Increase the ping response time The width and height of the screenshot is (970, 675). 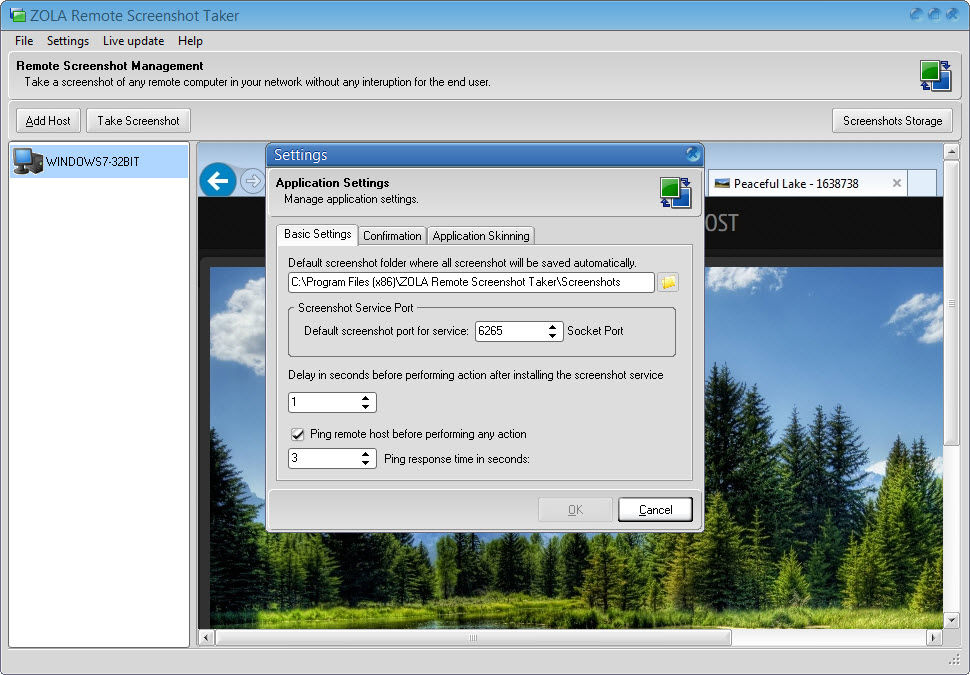pos(366,454)
